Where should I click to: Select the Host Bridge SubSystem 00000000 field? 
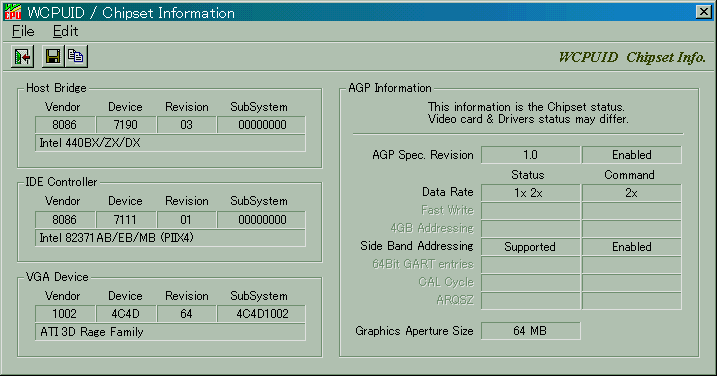[x=262, y=125]
